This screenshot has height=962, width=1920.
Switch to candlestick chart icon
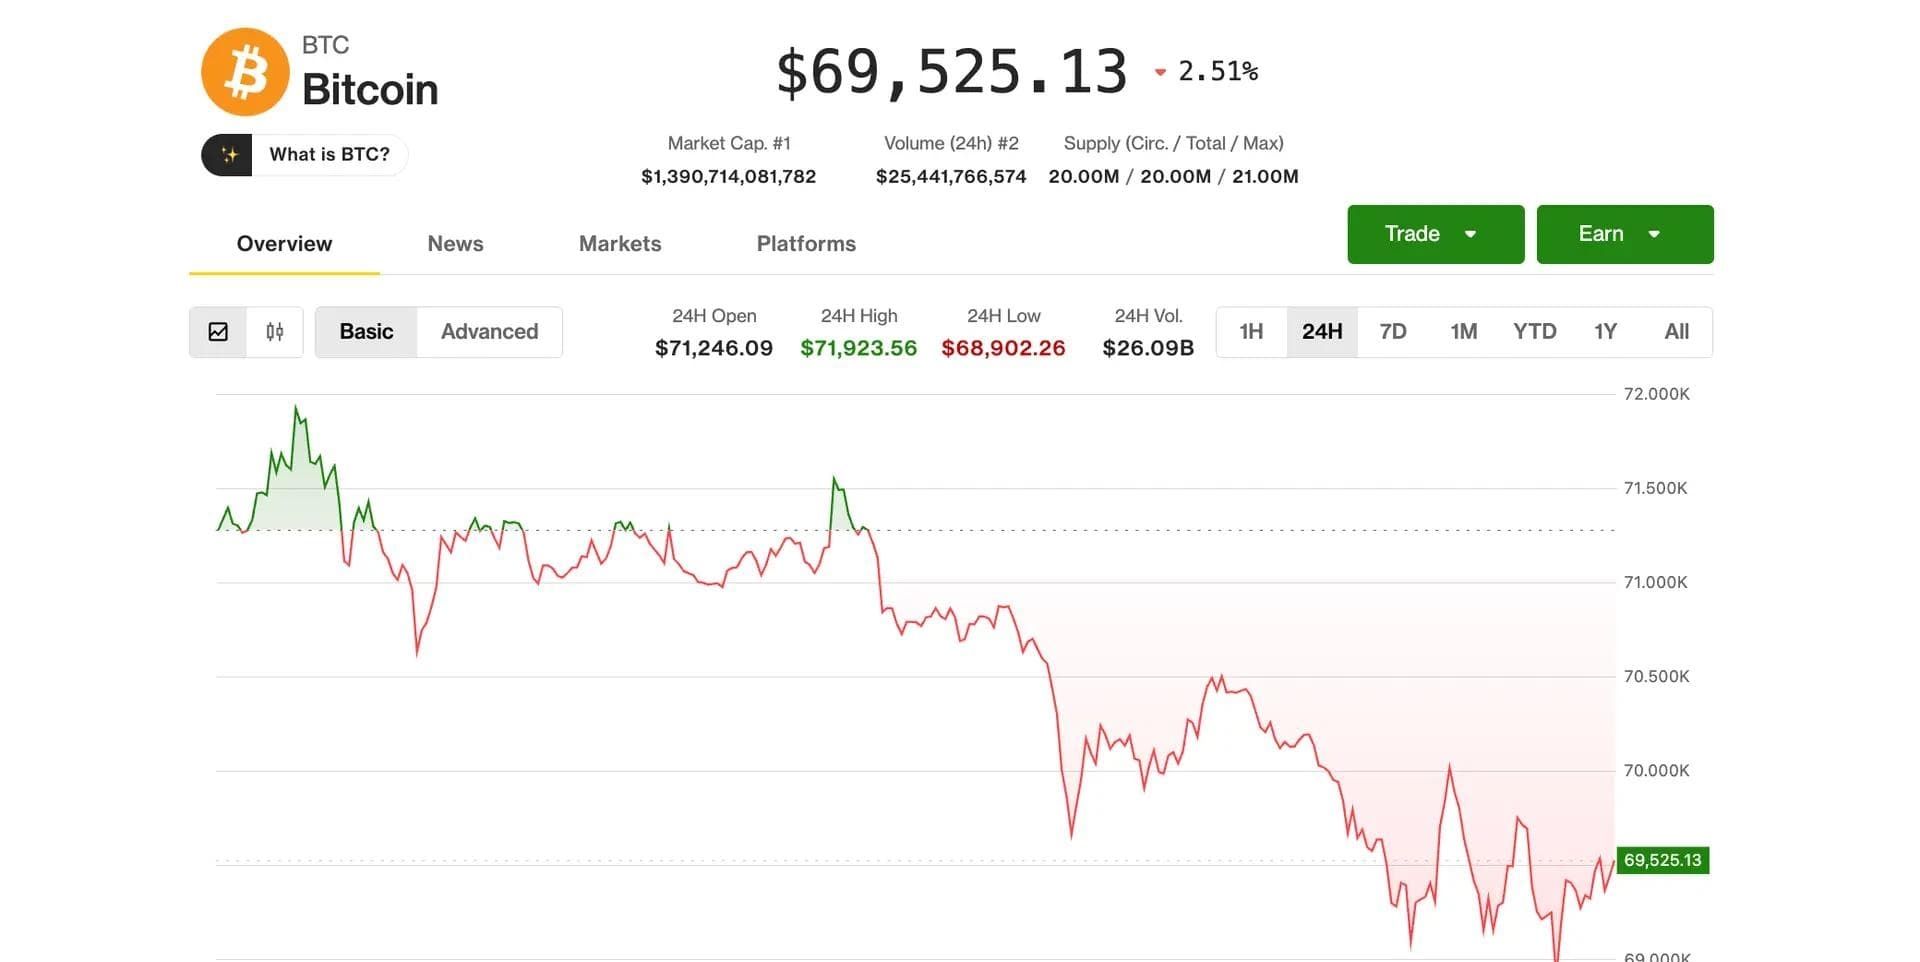click(x=275, y=332)
